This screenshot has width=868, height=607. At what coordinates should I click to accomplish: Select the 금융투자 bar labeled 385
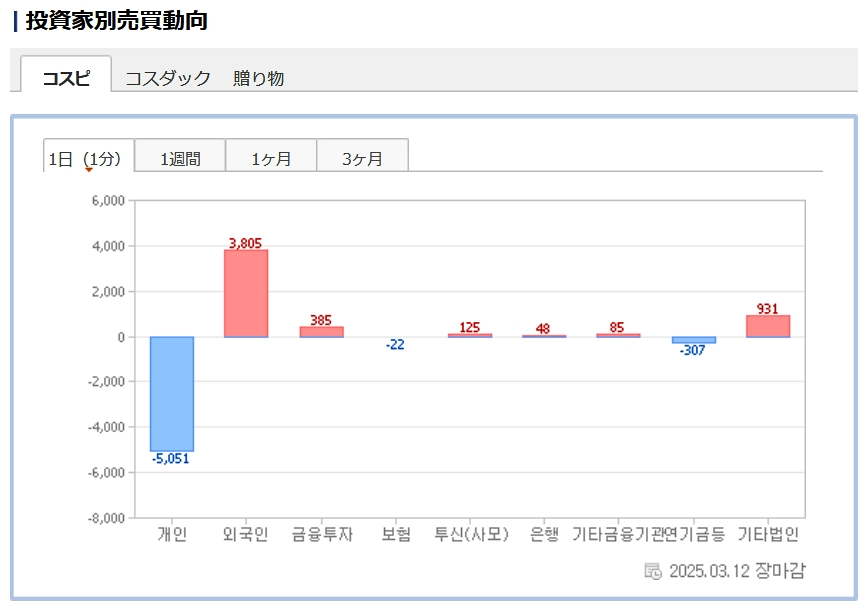(x=321, y=331)
